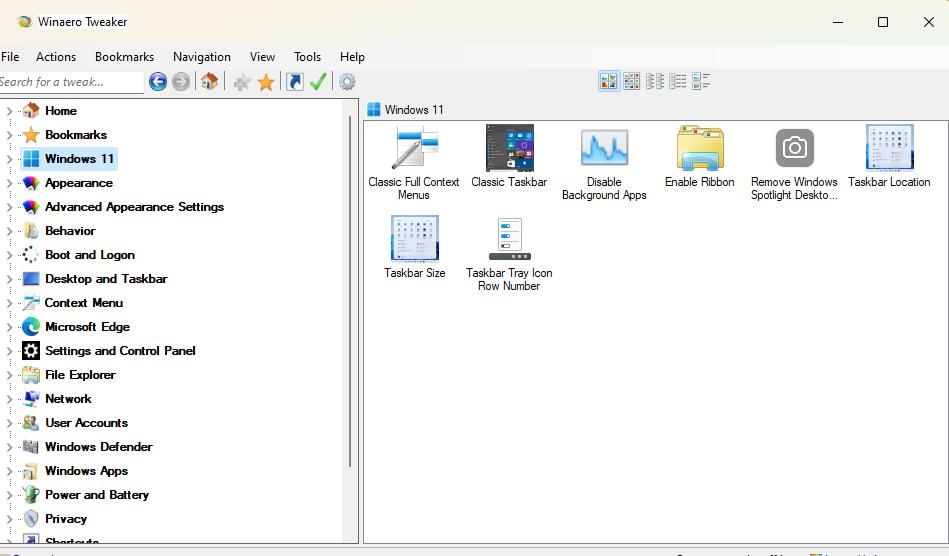Select Windows 11 in the tree
Screen dimensions: 949x556
79,159
